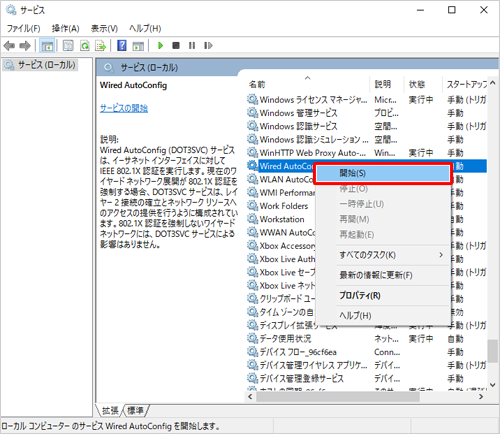The image size is (500, 434).
Task: Click gear icon of デバイス管理登録サービス row
Action: (x=252, y=378)
